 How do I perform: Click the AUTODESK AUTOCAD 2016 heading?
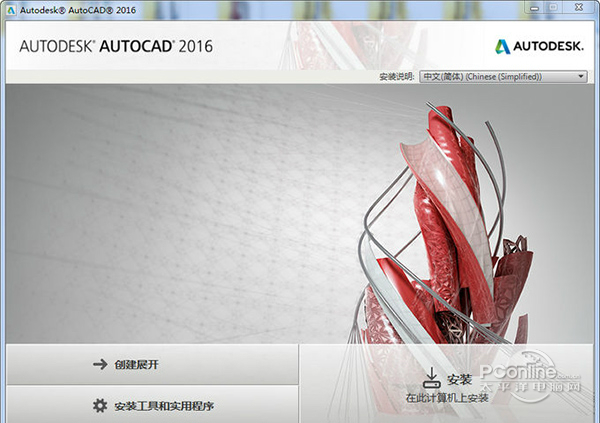tap(116, 46)
